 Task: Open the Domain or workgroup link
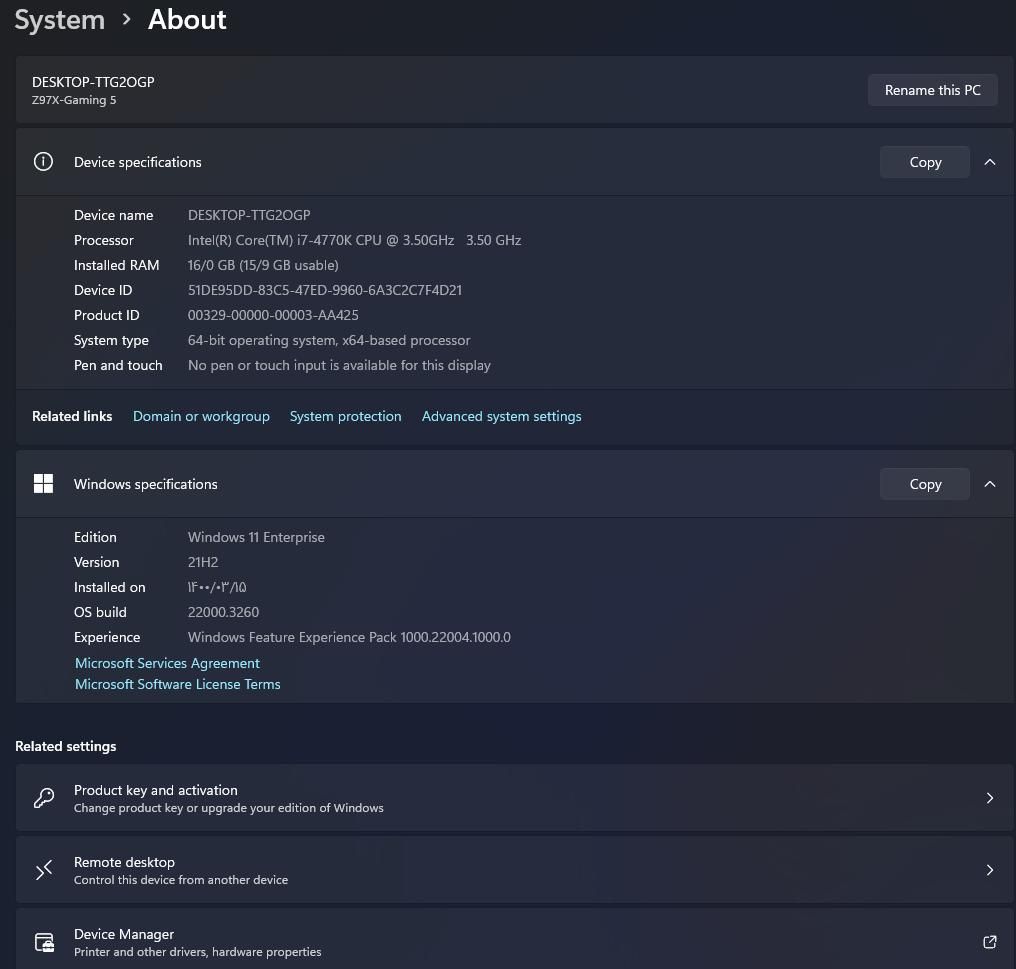tap(201, 416)
